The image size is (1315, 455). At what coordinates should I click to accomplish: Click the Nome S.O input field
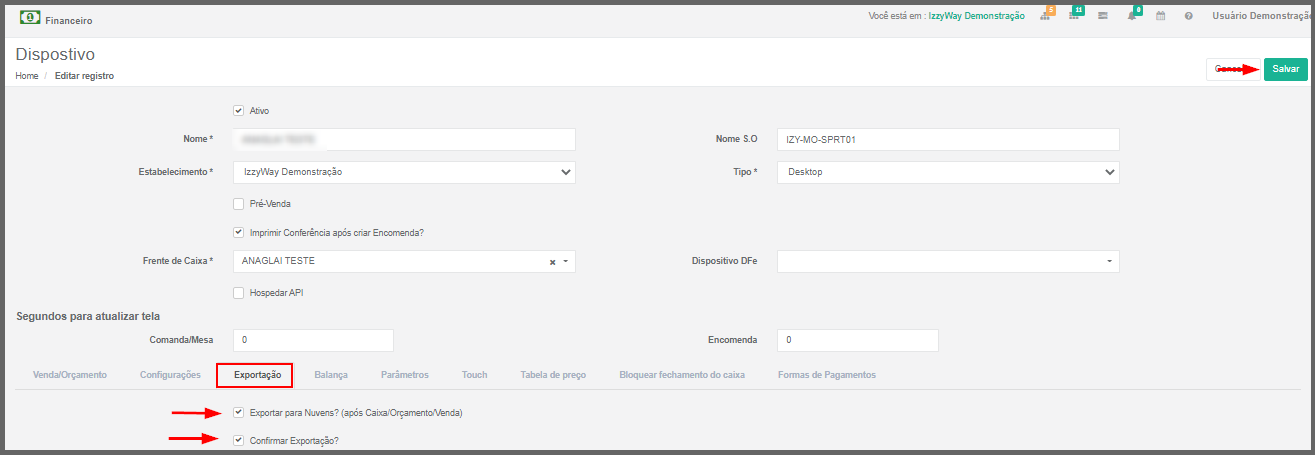pyautogui.click(x=947, y=140)
